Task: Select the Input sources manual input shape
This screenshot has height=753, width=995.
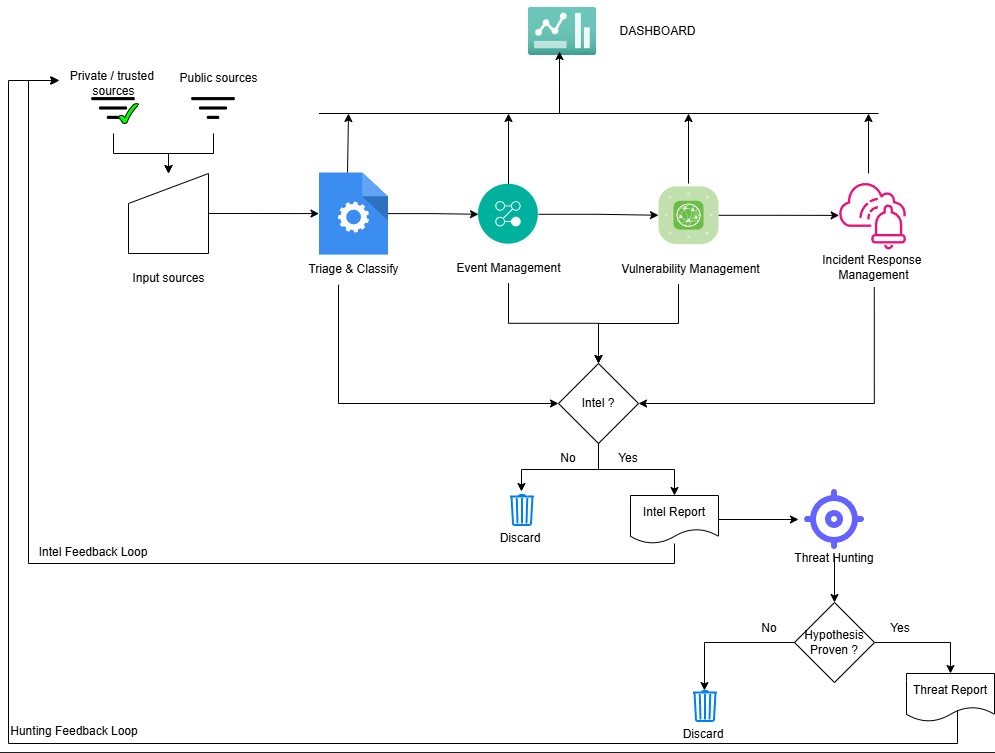Action: pos(168,216)
